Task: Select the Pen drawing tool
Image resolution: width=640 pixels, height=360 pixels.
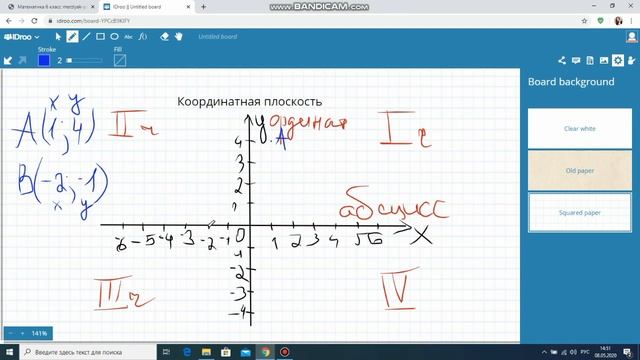Action: click(x=72, y=37)
